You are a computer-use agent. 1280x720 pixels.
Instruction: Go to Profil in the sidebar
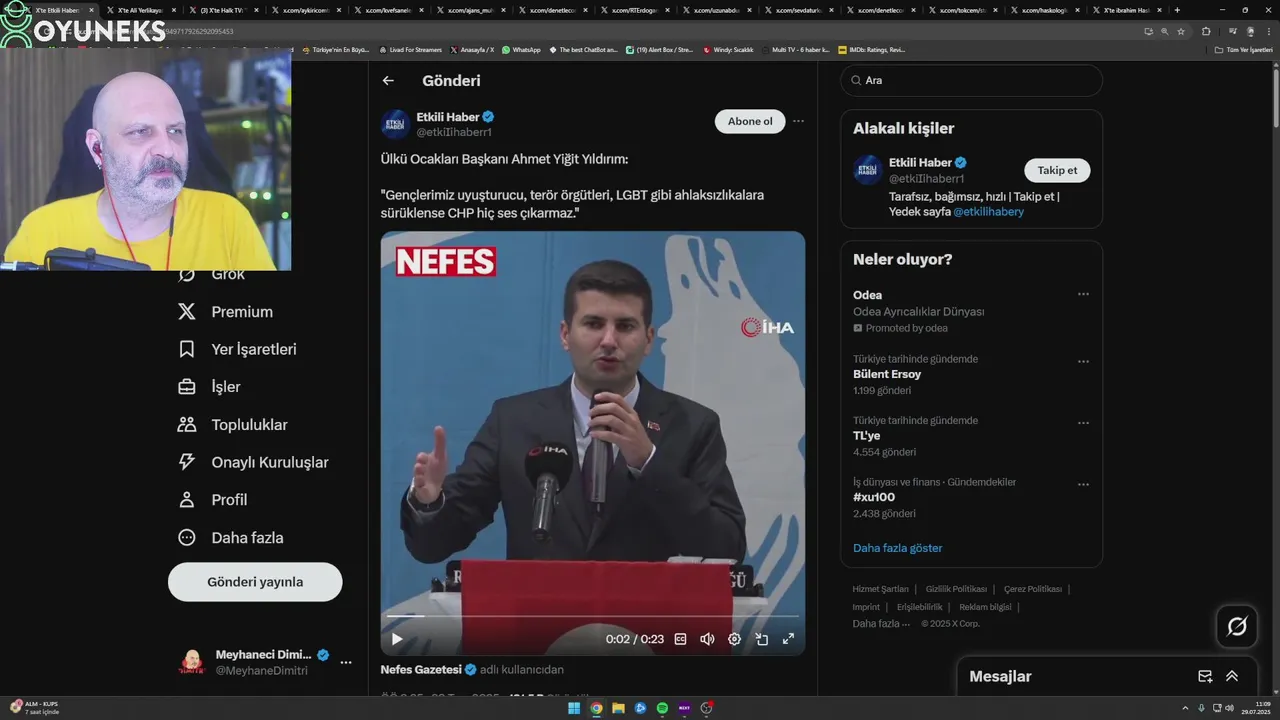point(212,500)
